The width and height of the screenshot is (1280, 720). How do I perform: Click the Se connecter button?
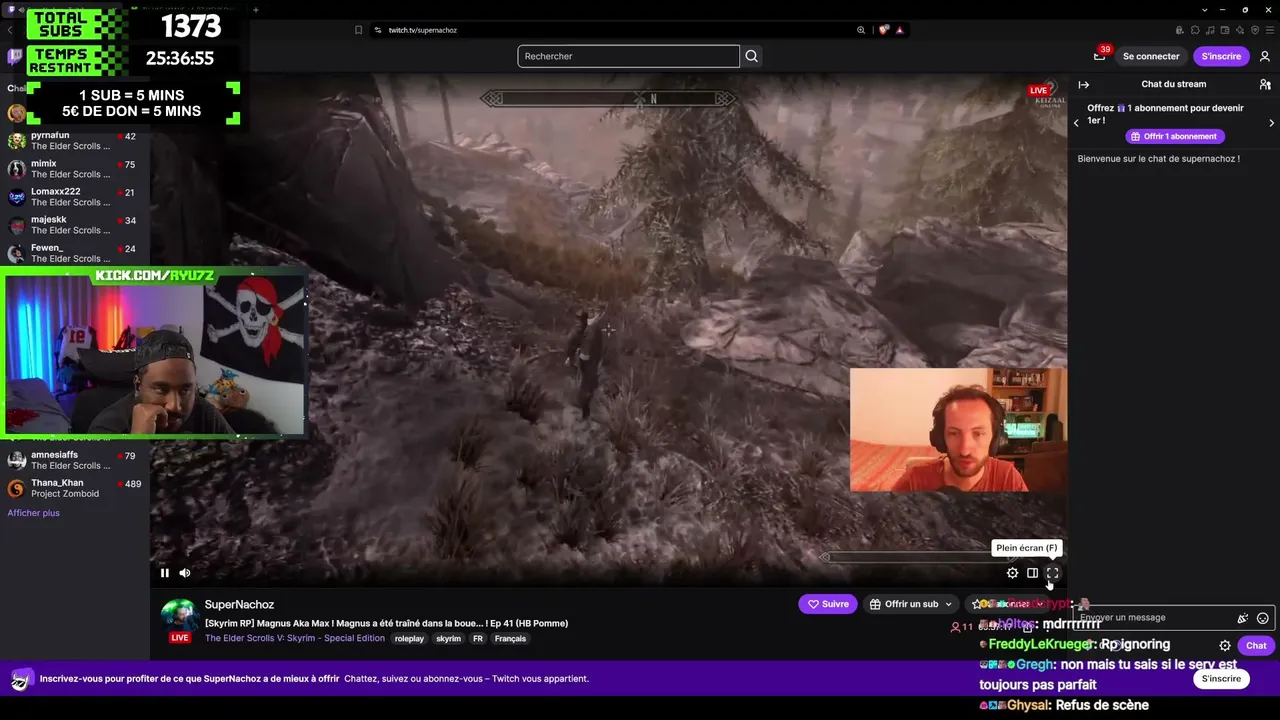coord(1151,56)
